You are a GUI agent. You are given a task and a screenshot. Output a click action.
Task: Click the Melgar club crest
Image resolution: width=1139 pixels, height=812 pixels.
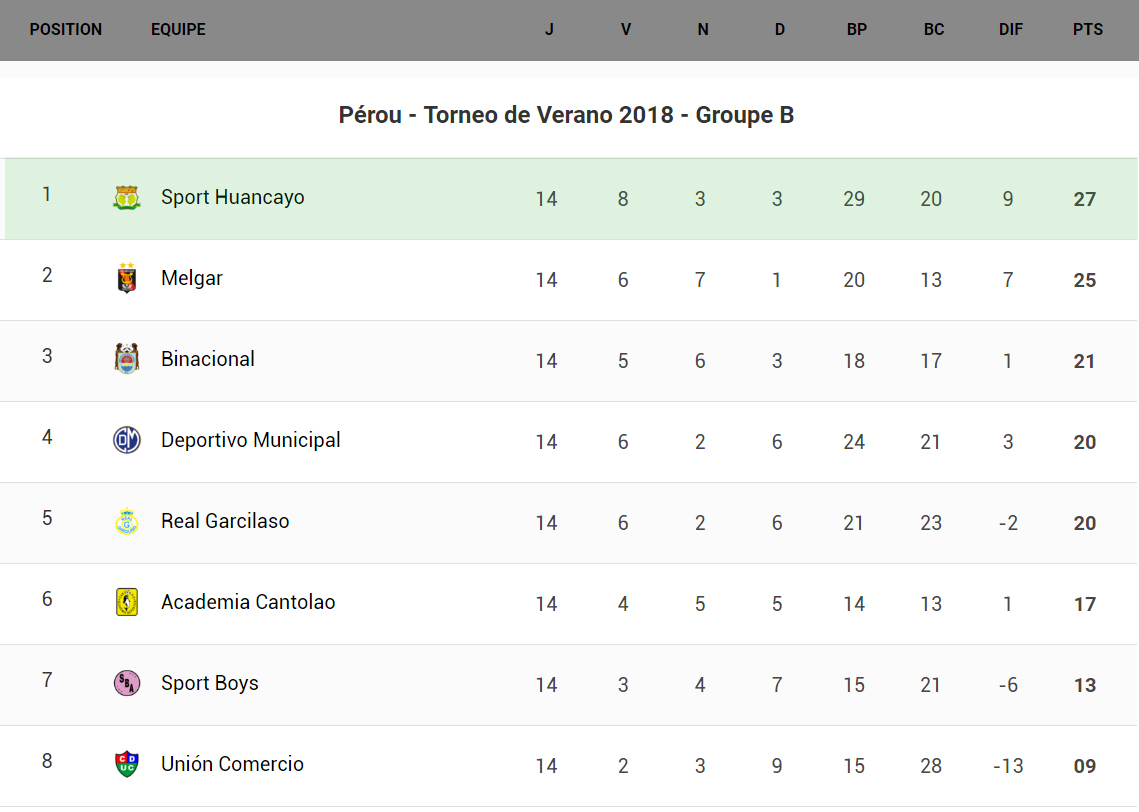127,279
